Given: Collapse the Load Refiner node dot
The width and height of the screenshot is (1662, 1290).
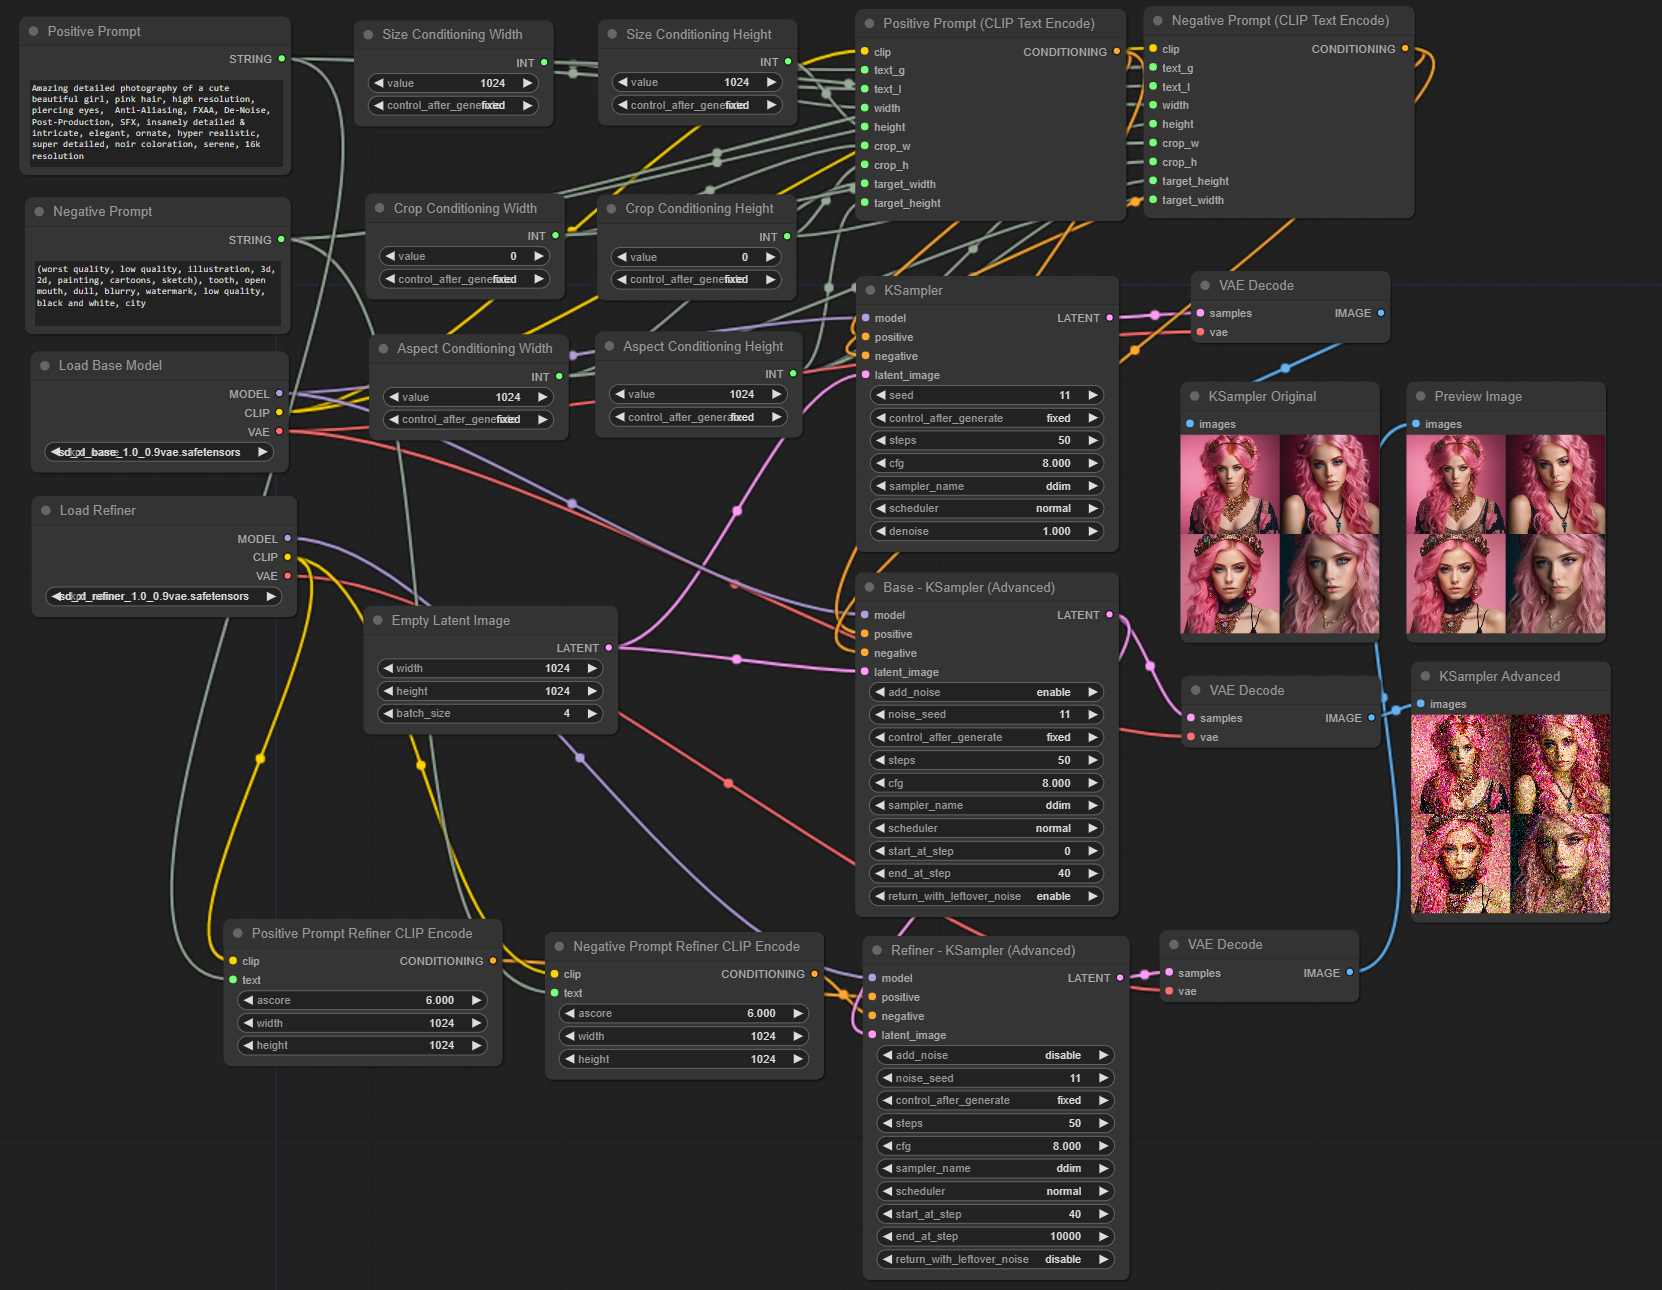Looking at the screenshot, I should (x=46, y=510).
